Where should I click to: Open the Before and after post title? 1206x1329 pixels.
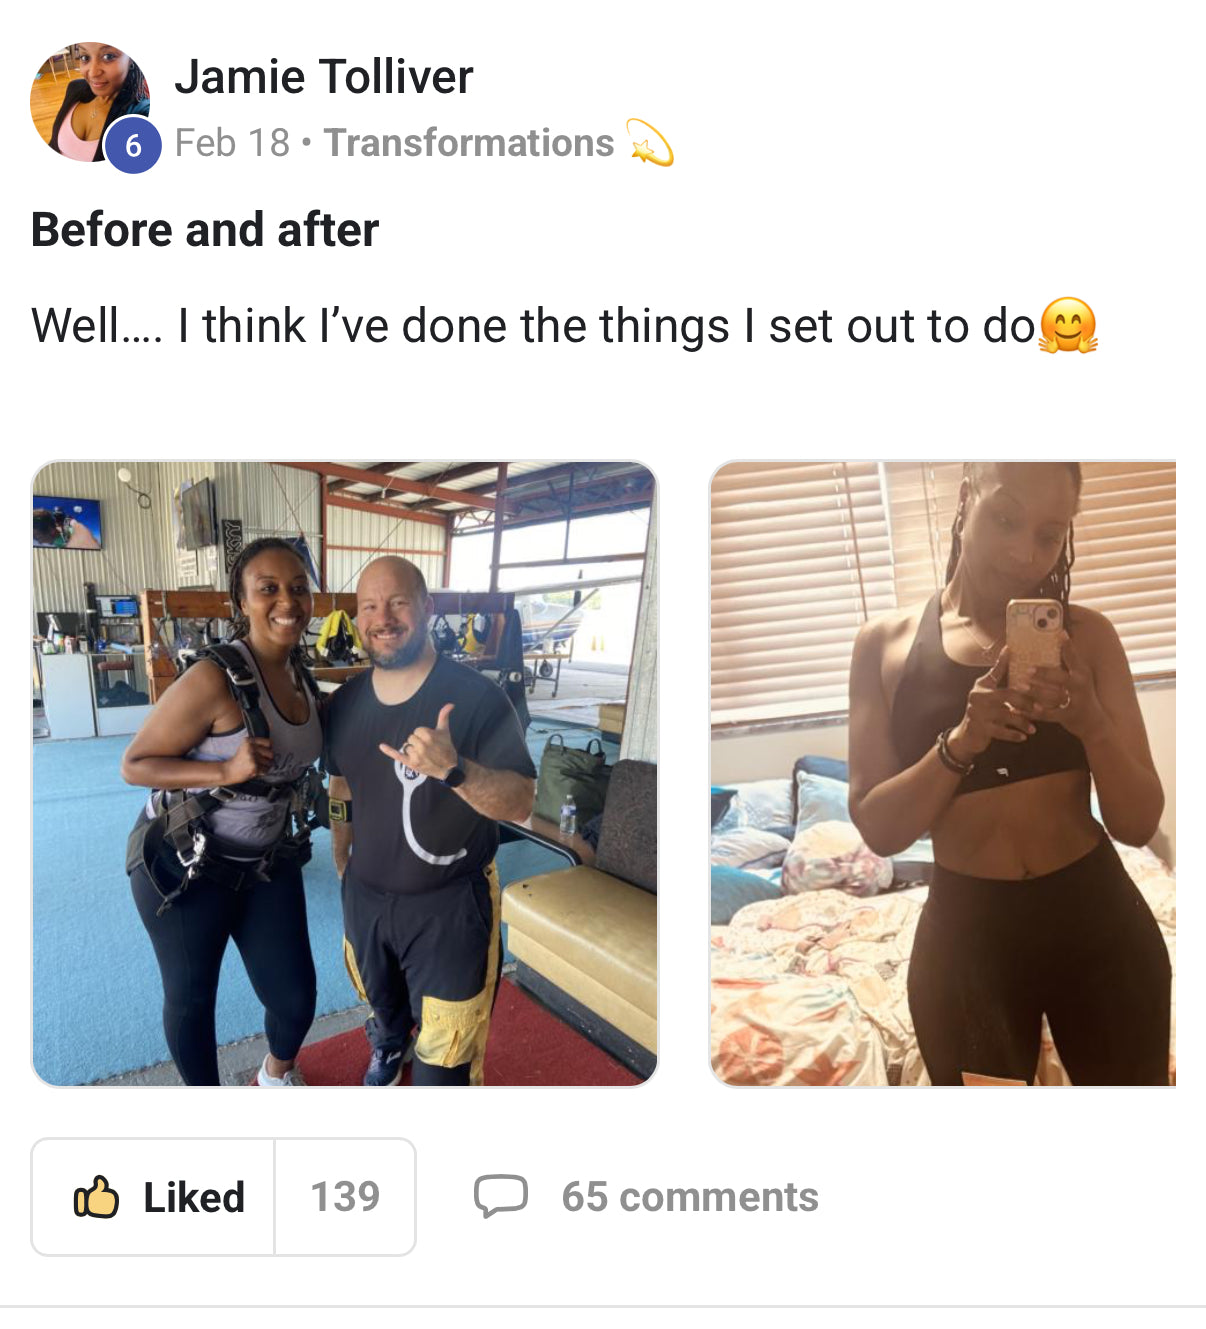205,230
